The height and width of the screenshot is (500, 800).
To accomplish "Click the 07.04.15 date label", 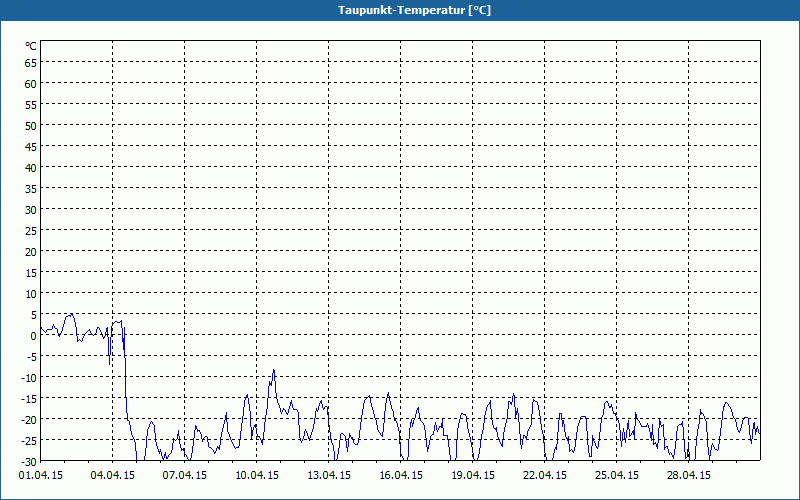I will click(x=185, y=476).
